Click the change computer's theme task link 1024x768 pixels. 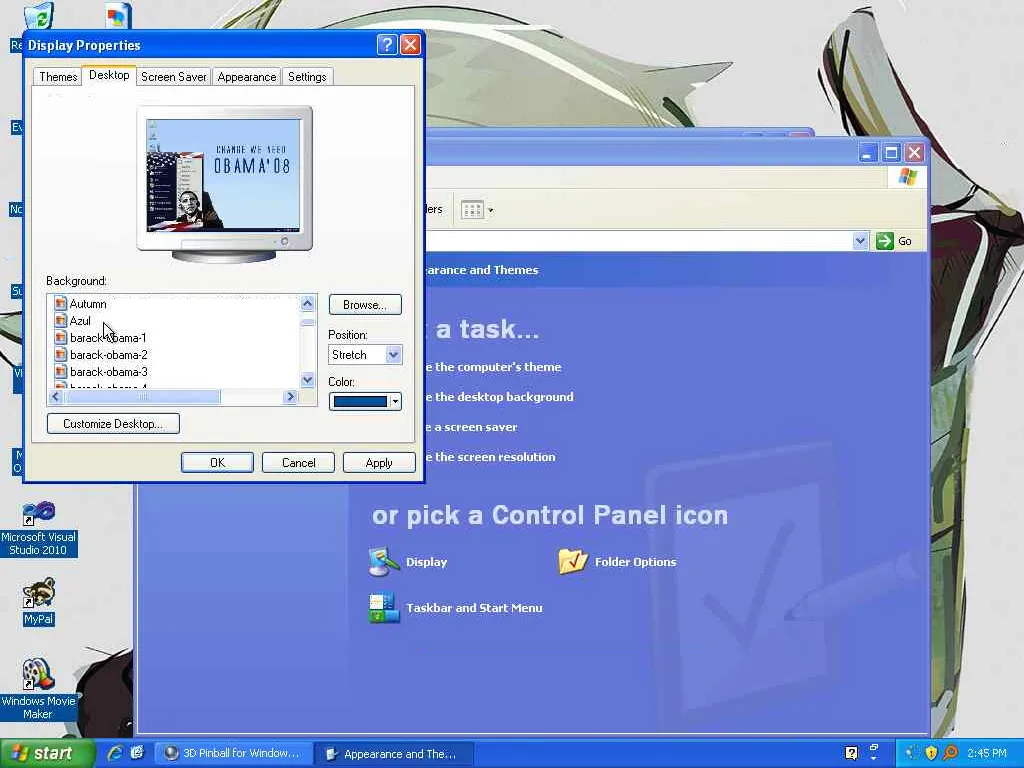[x=492, y=367]
